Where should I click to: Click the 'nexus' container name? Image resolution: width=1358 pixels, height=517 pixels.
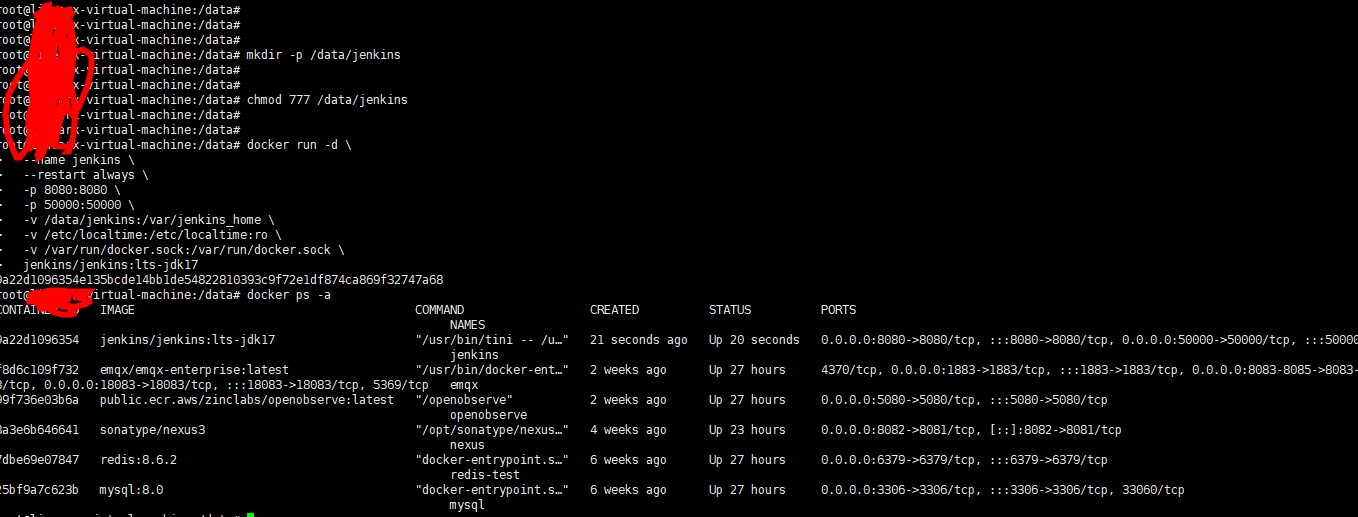pos(467,445)
